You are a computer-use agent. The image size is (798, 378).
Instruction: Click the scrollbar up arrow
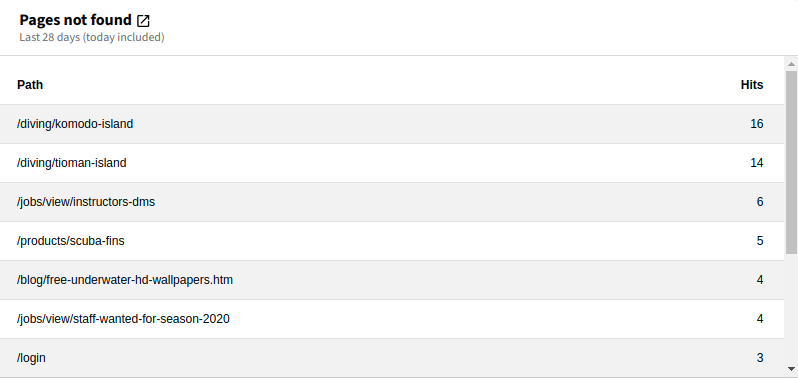[x=791, y=64]
